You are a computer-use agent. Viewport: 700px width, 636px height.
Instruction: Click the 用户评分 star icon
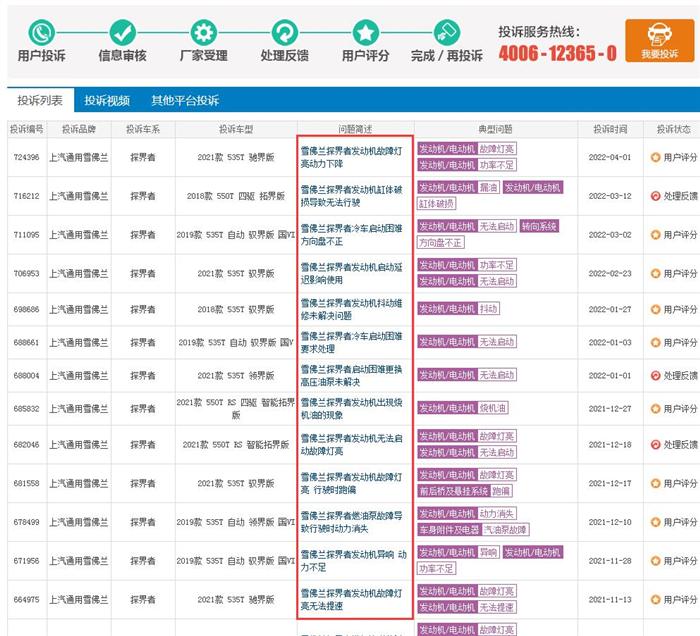366,32
